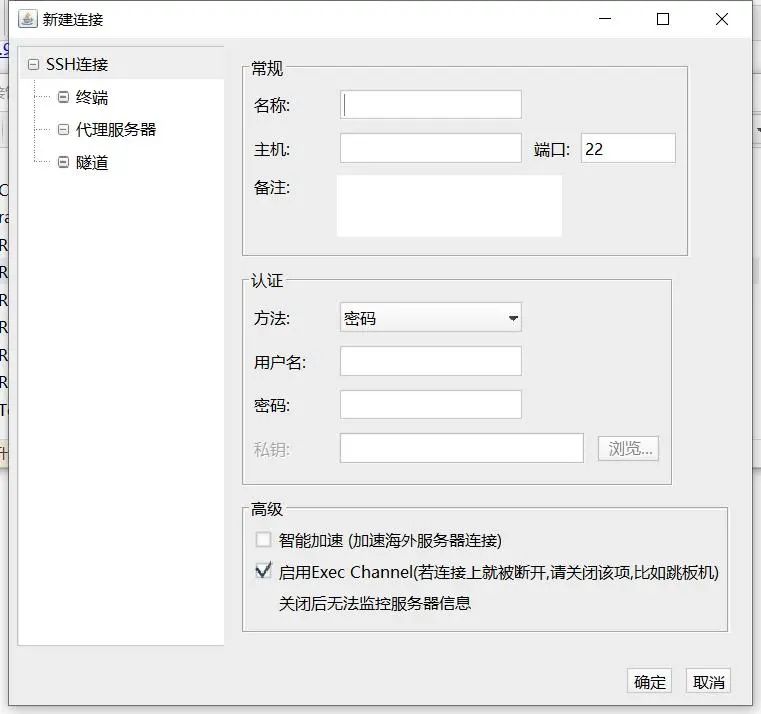Select 终端 in the connection tree
This screenshot has height=714, width=761.
92,97
